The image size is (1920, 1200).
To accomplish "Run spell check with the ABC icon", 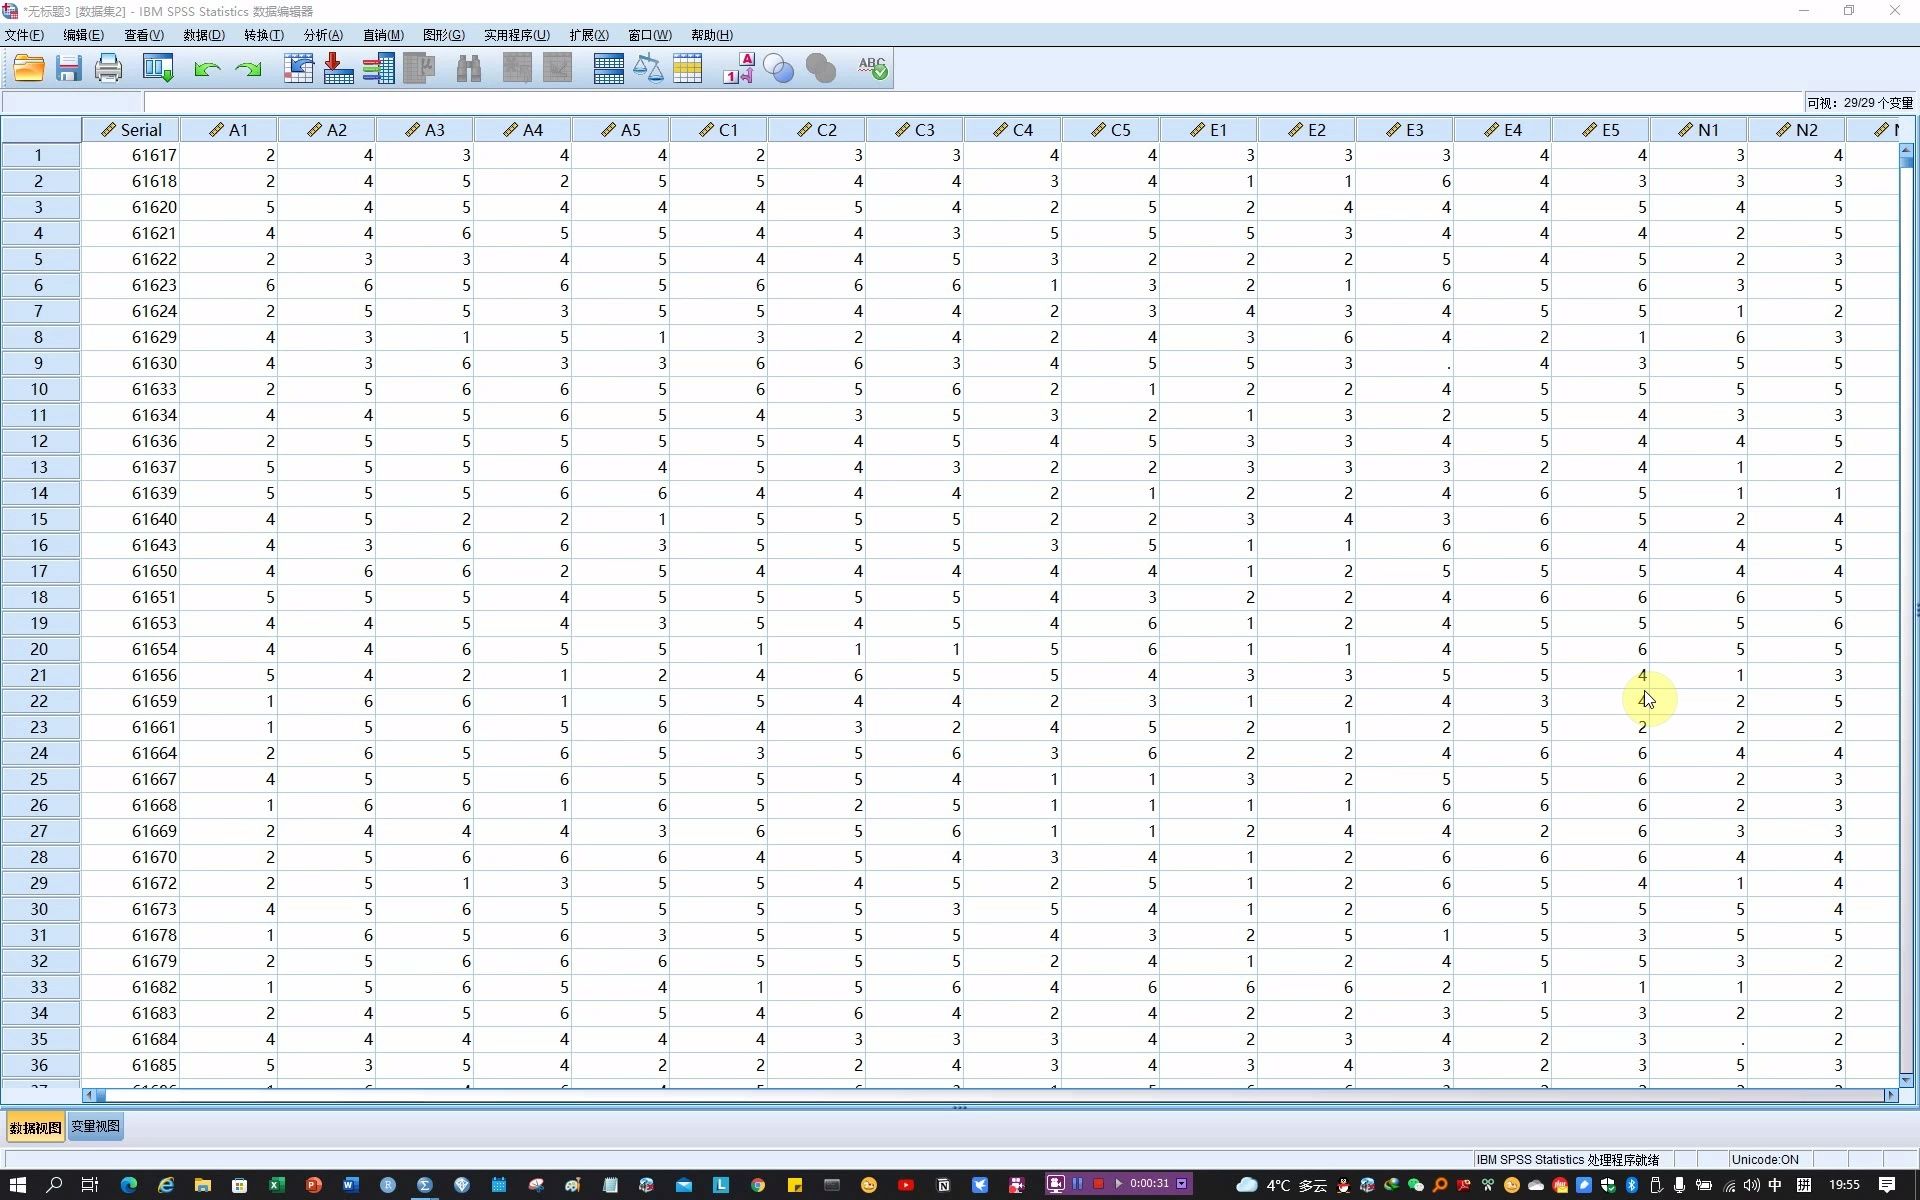I will pos(872,68).
